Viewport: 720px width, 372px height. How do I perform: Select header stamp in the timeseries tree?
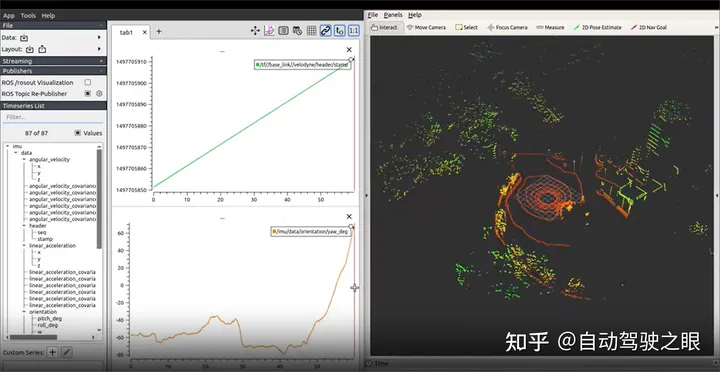click(x=45, y=239)
